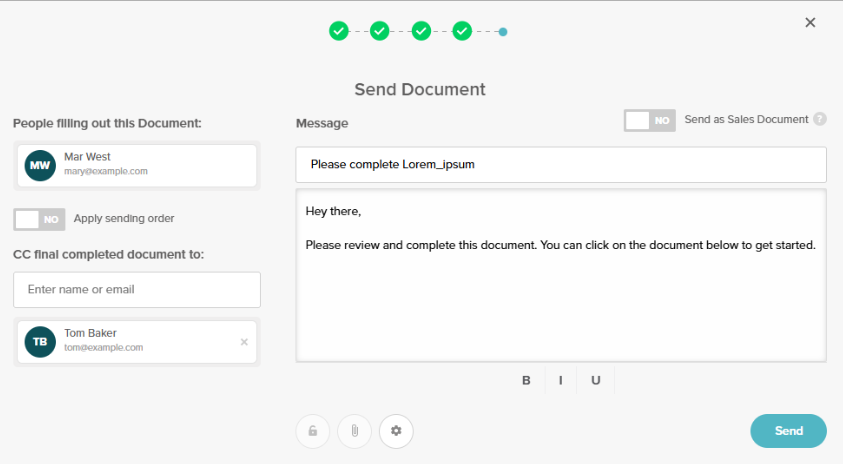Click the MW avatar for Mar West
This screenshot has width=844, height=464.
(40, 165)
